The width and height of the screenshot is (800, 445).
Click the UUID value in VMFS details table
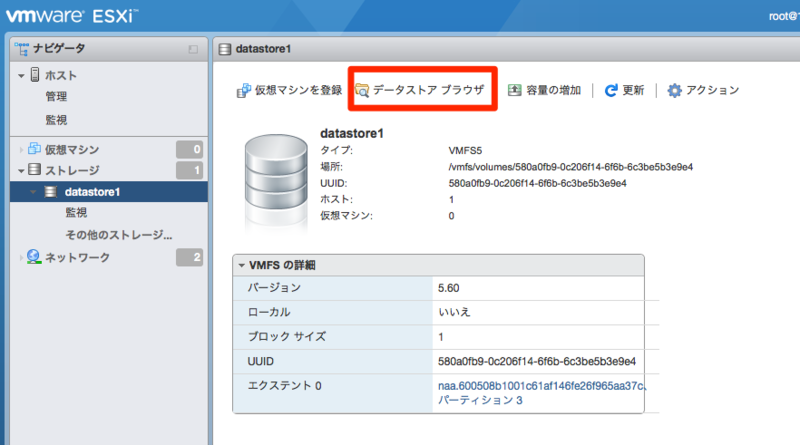[537, 361]
